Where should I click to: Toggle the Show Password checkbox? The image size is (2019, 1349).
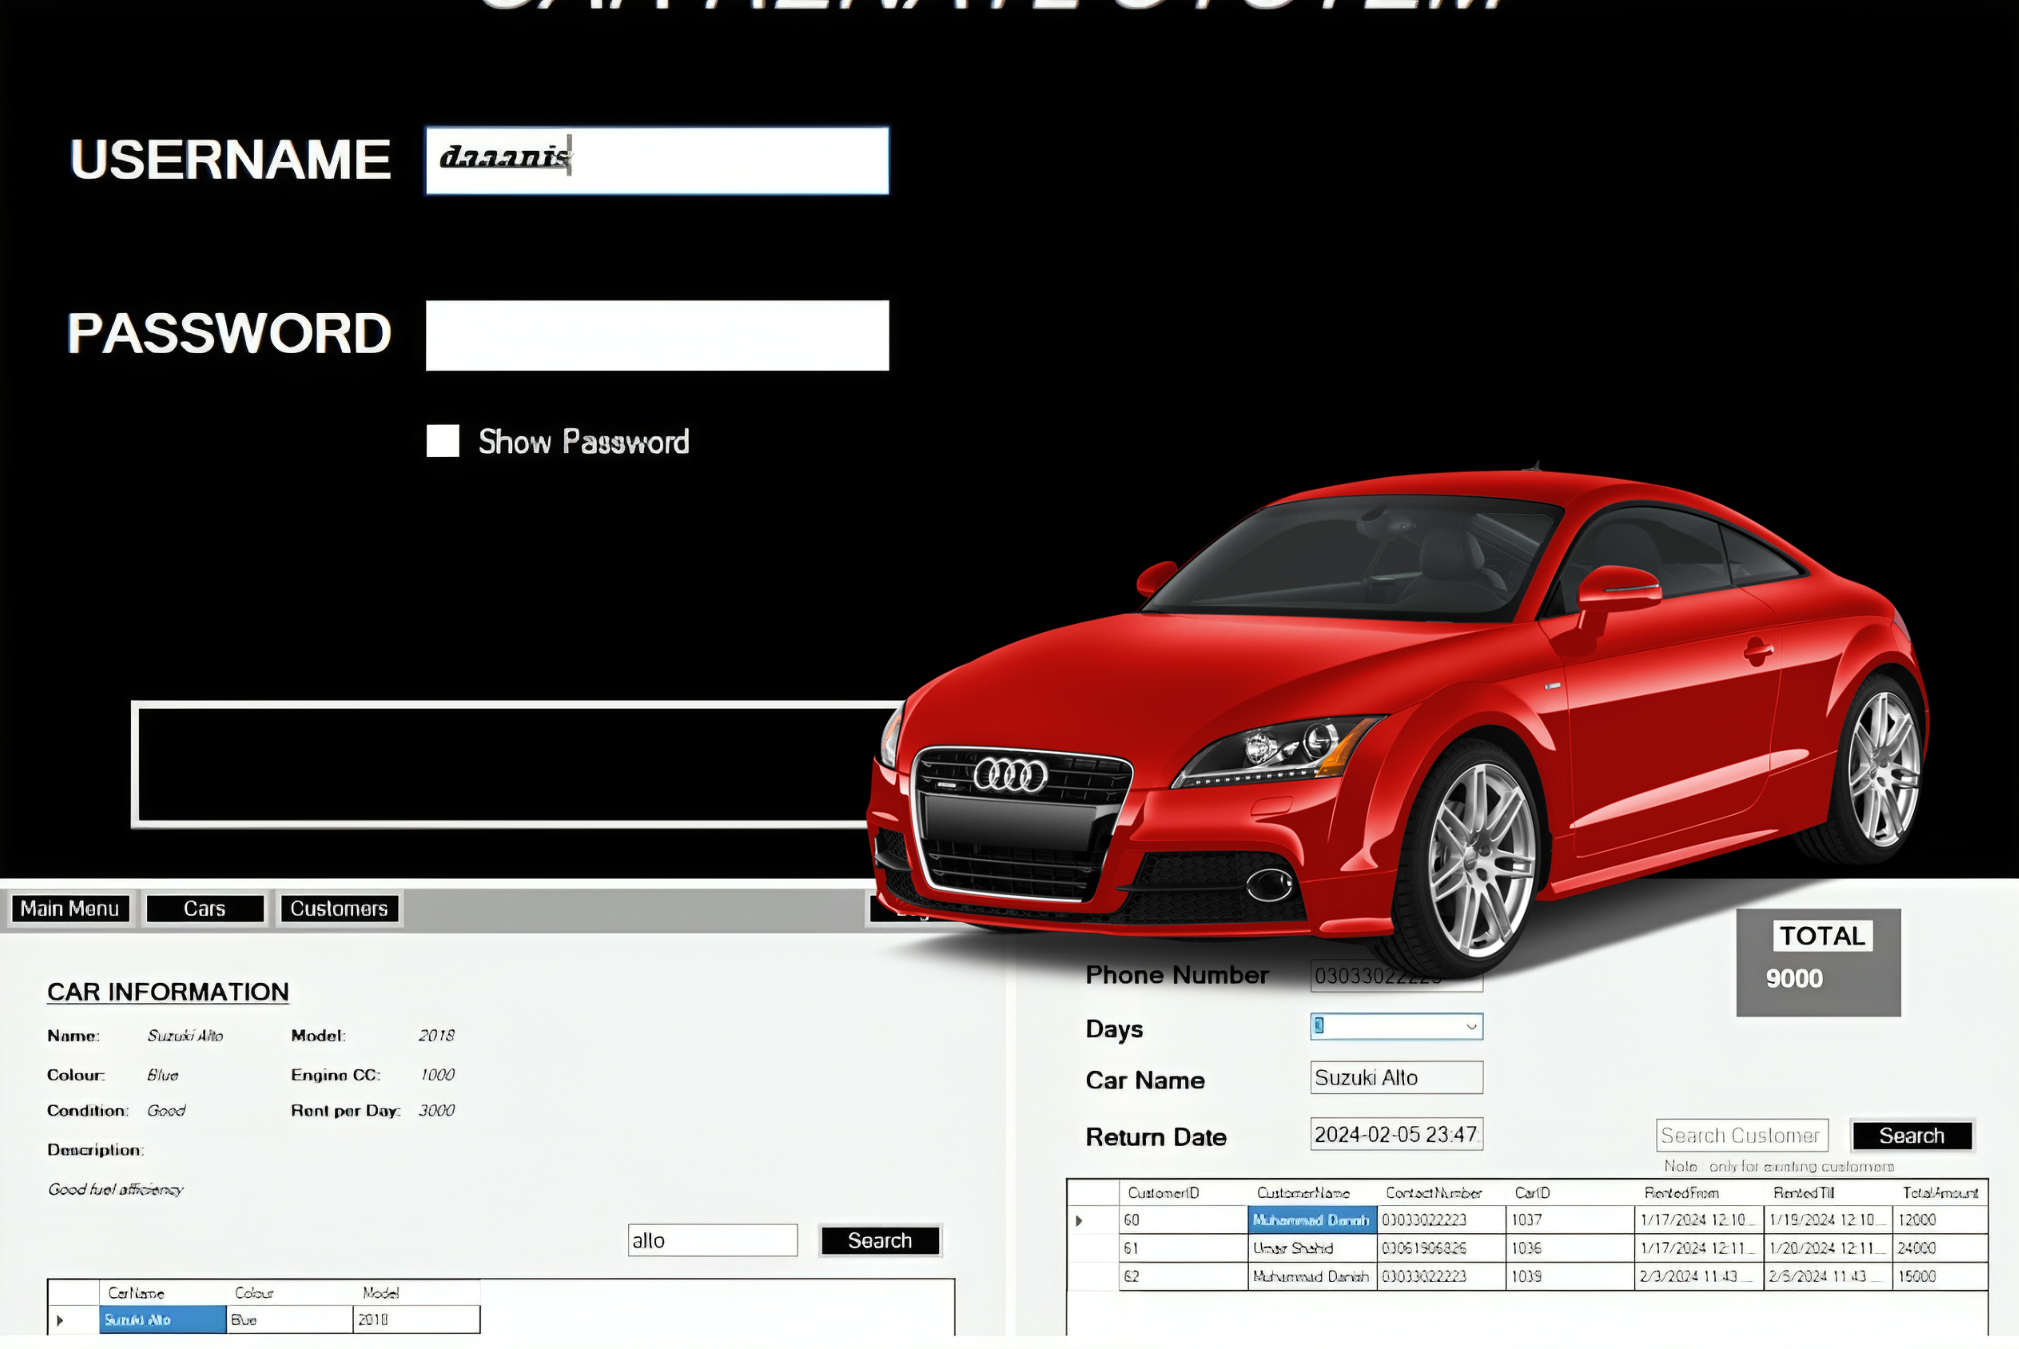tap(443, 441)
